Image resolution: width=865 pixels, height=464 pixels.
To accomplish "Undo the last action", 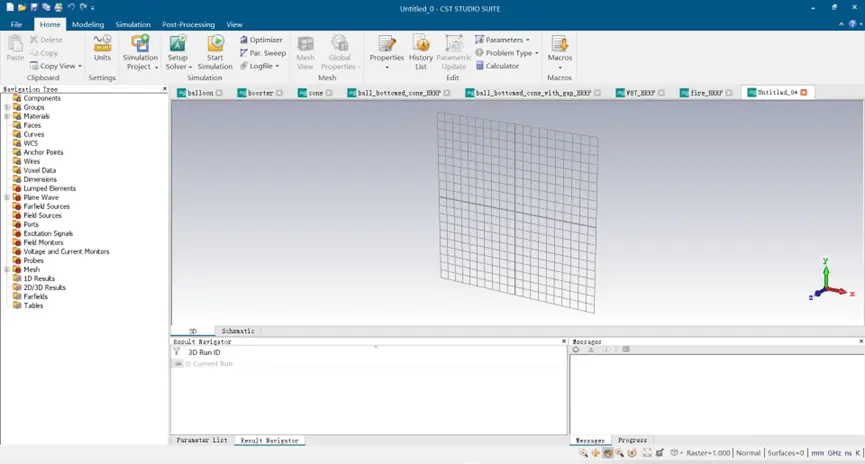I will pos(71,7).
